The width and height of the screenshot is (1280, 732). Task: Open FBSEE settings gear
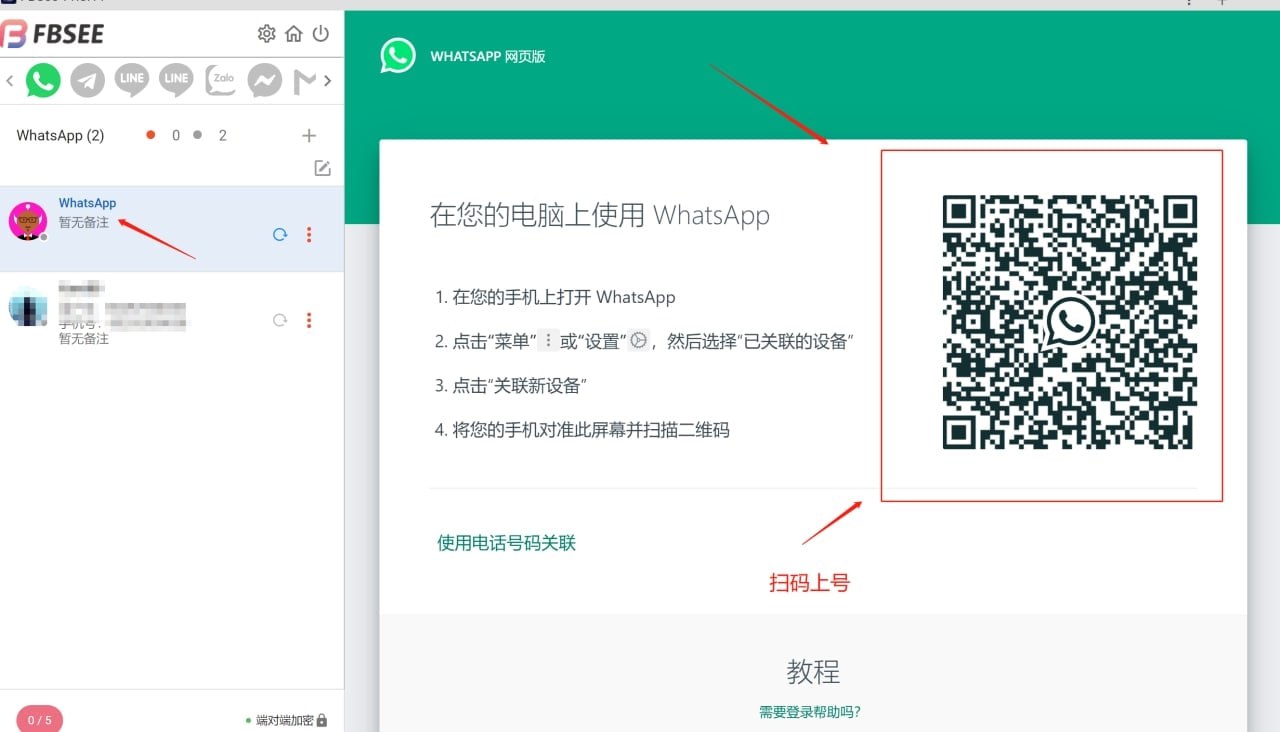[266, 34]
